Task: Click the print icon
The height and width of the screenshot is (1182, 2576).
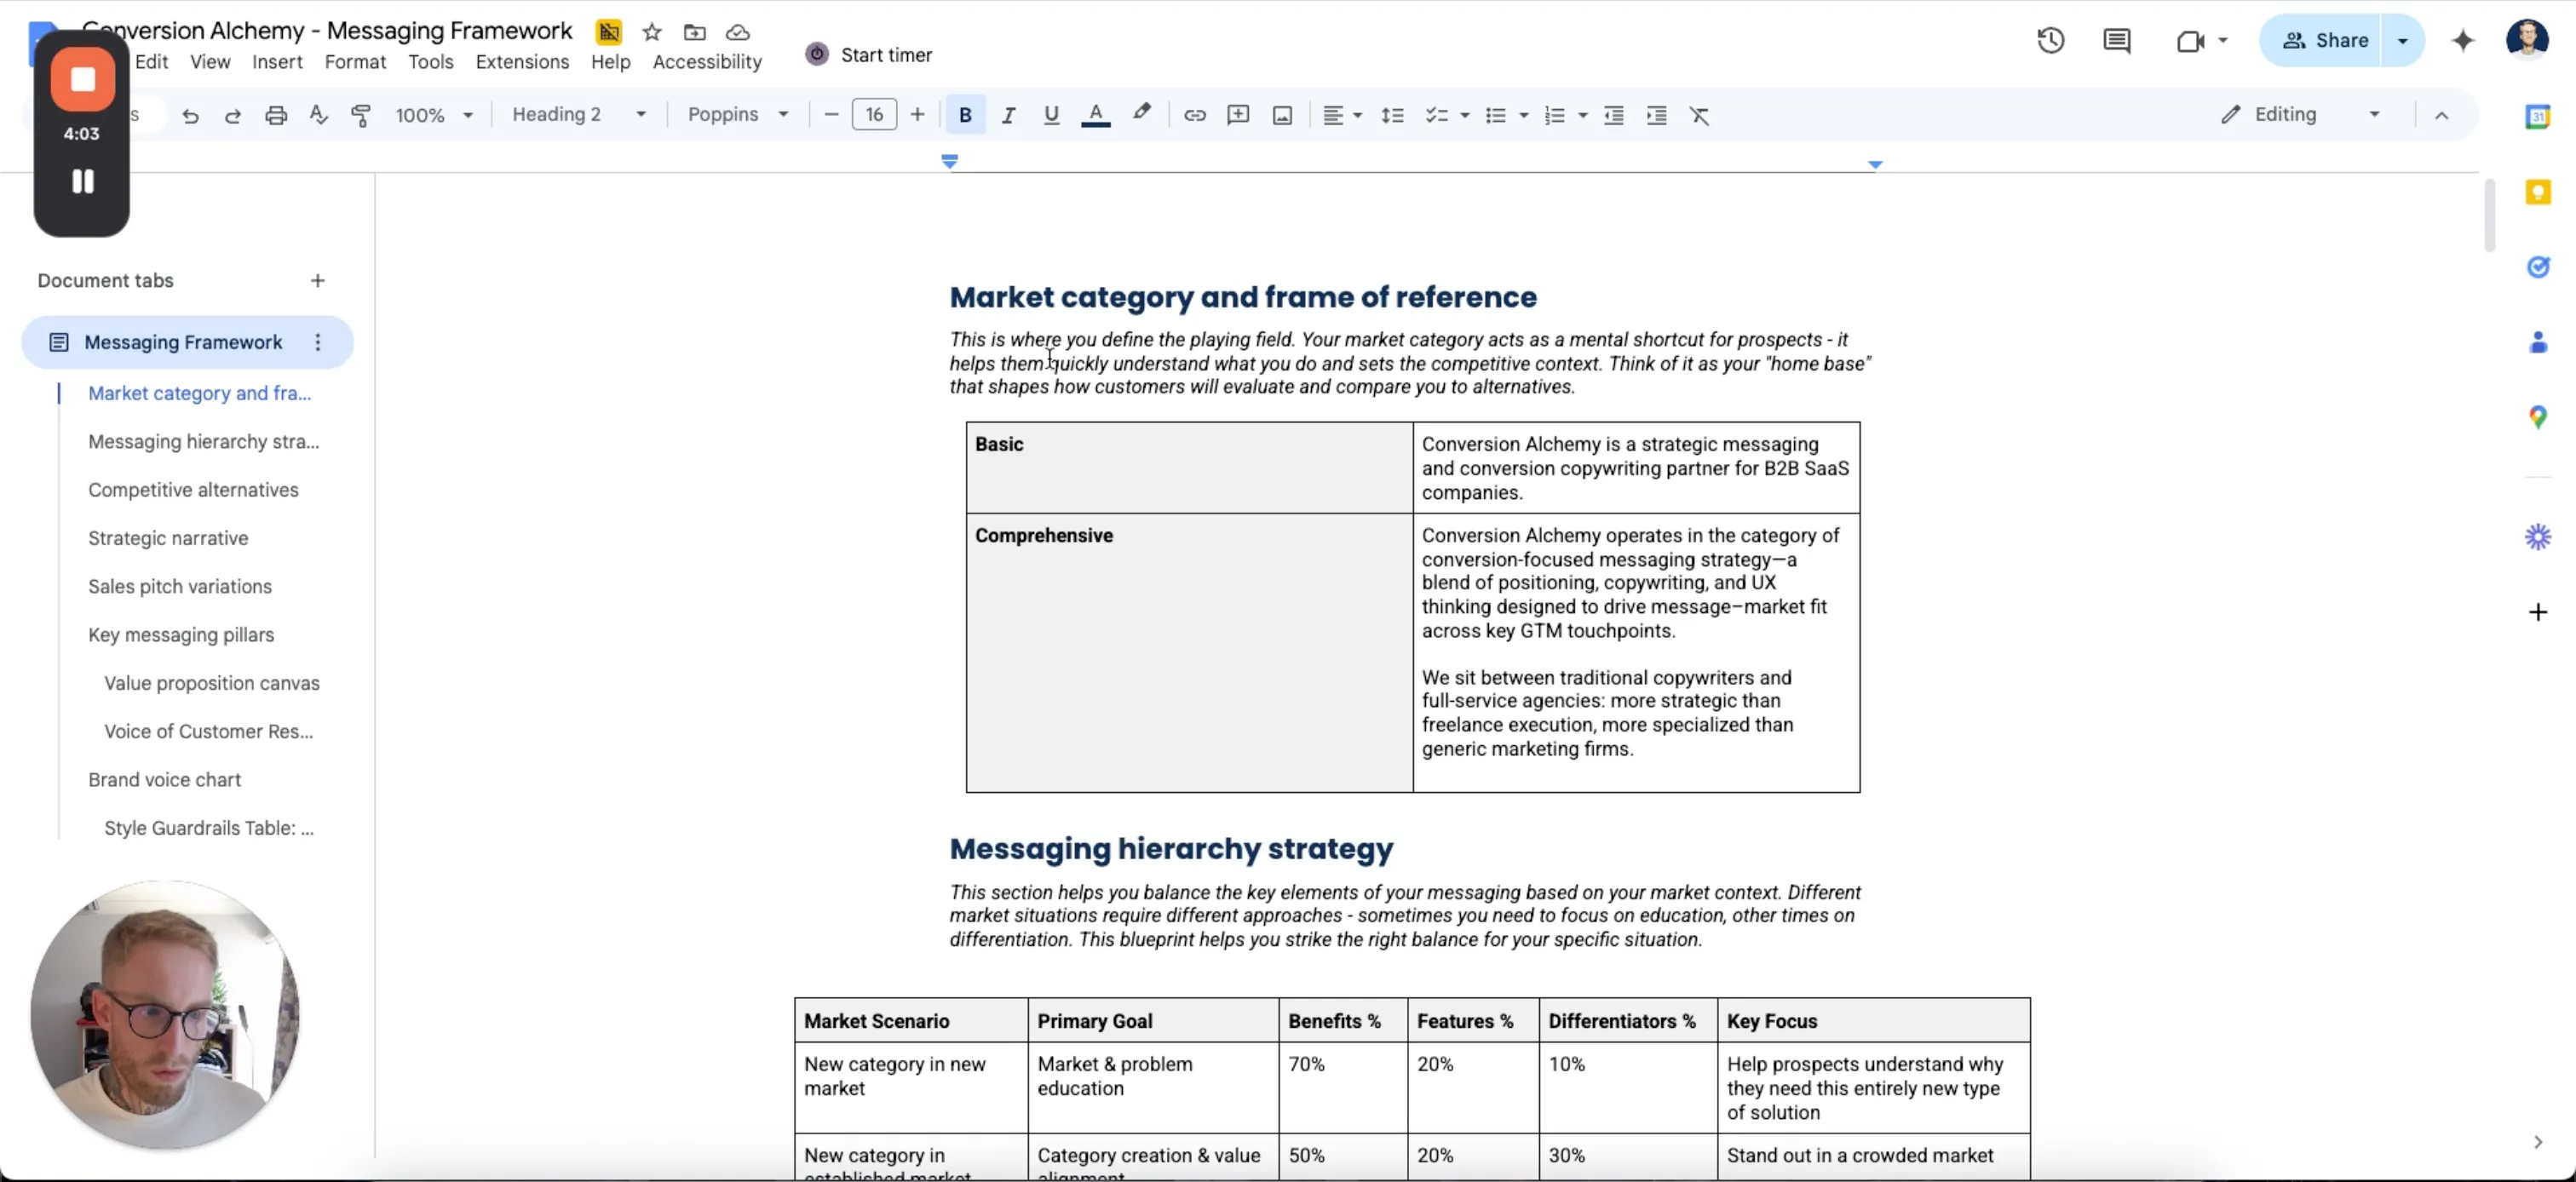Action: [276, 115]
